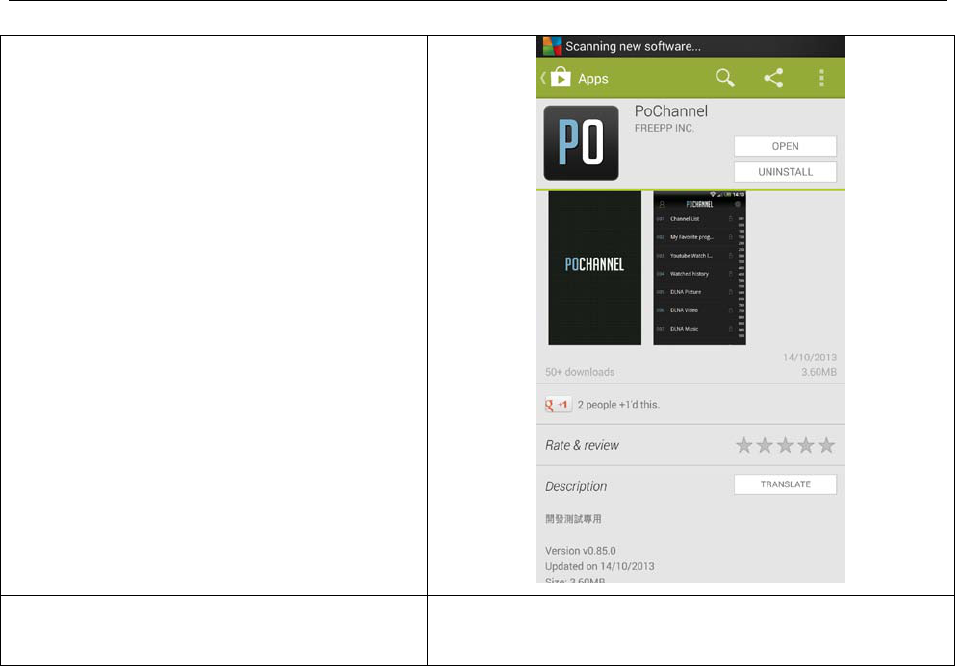Tap the Google +1 button

[x=558, y=405]
